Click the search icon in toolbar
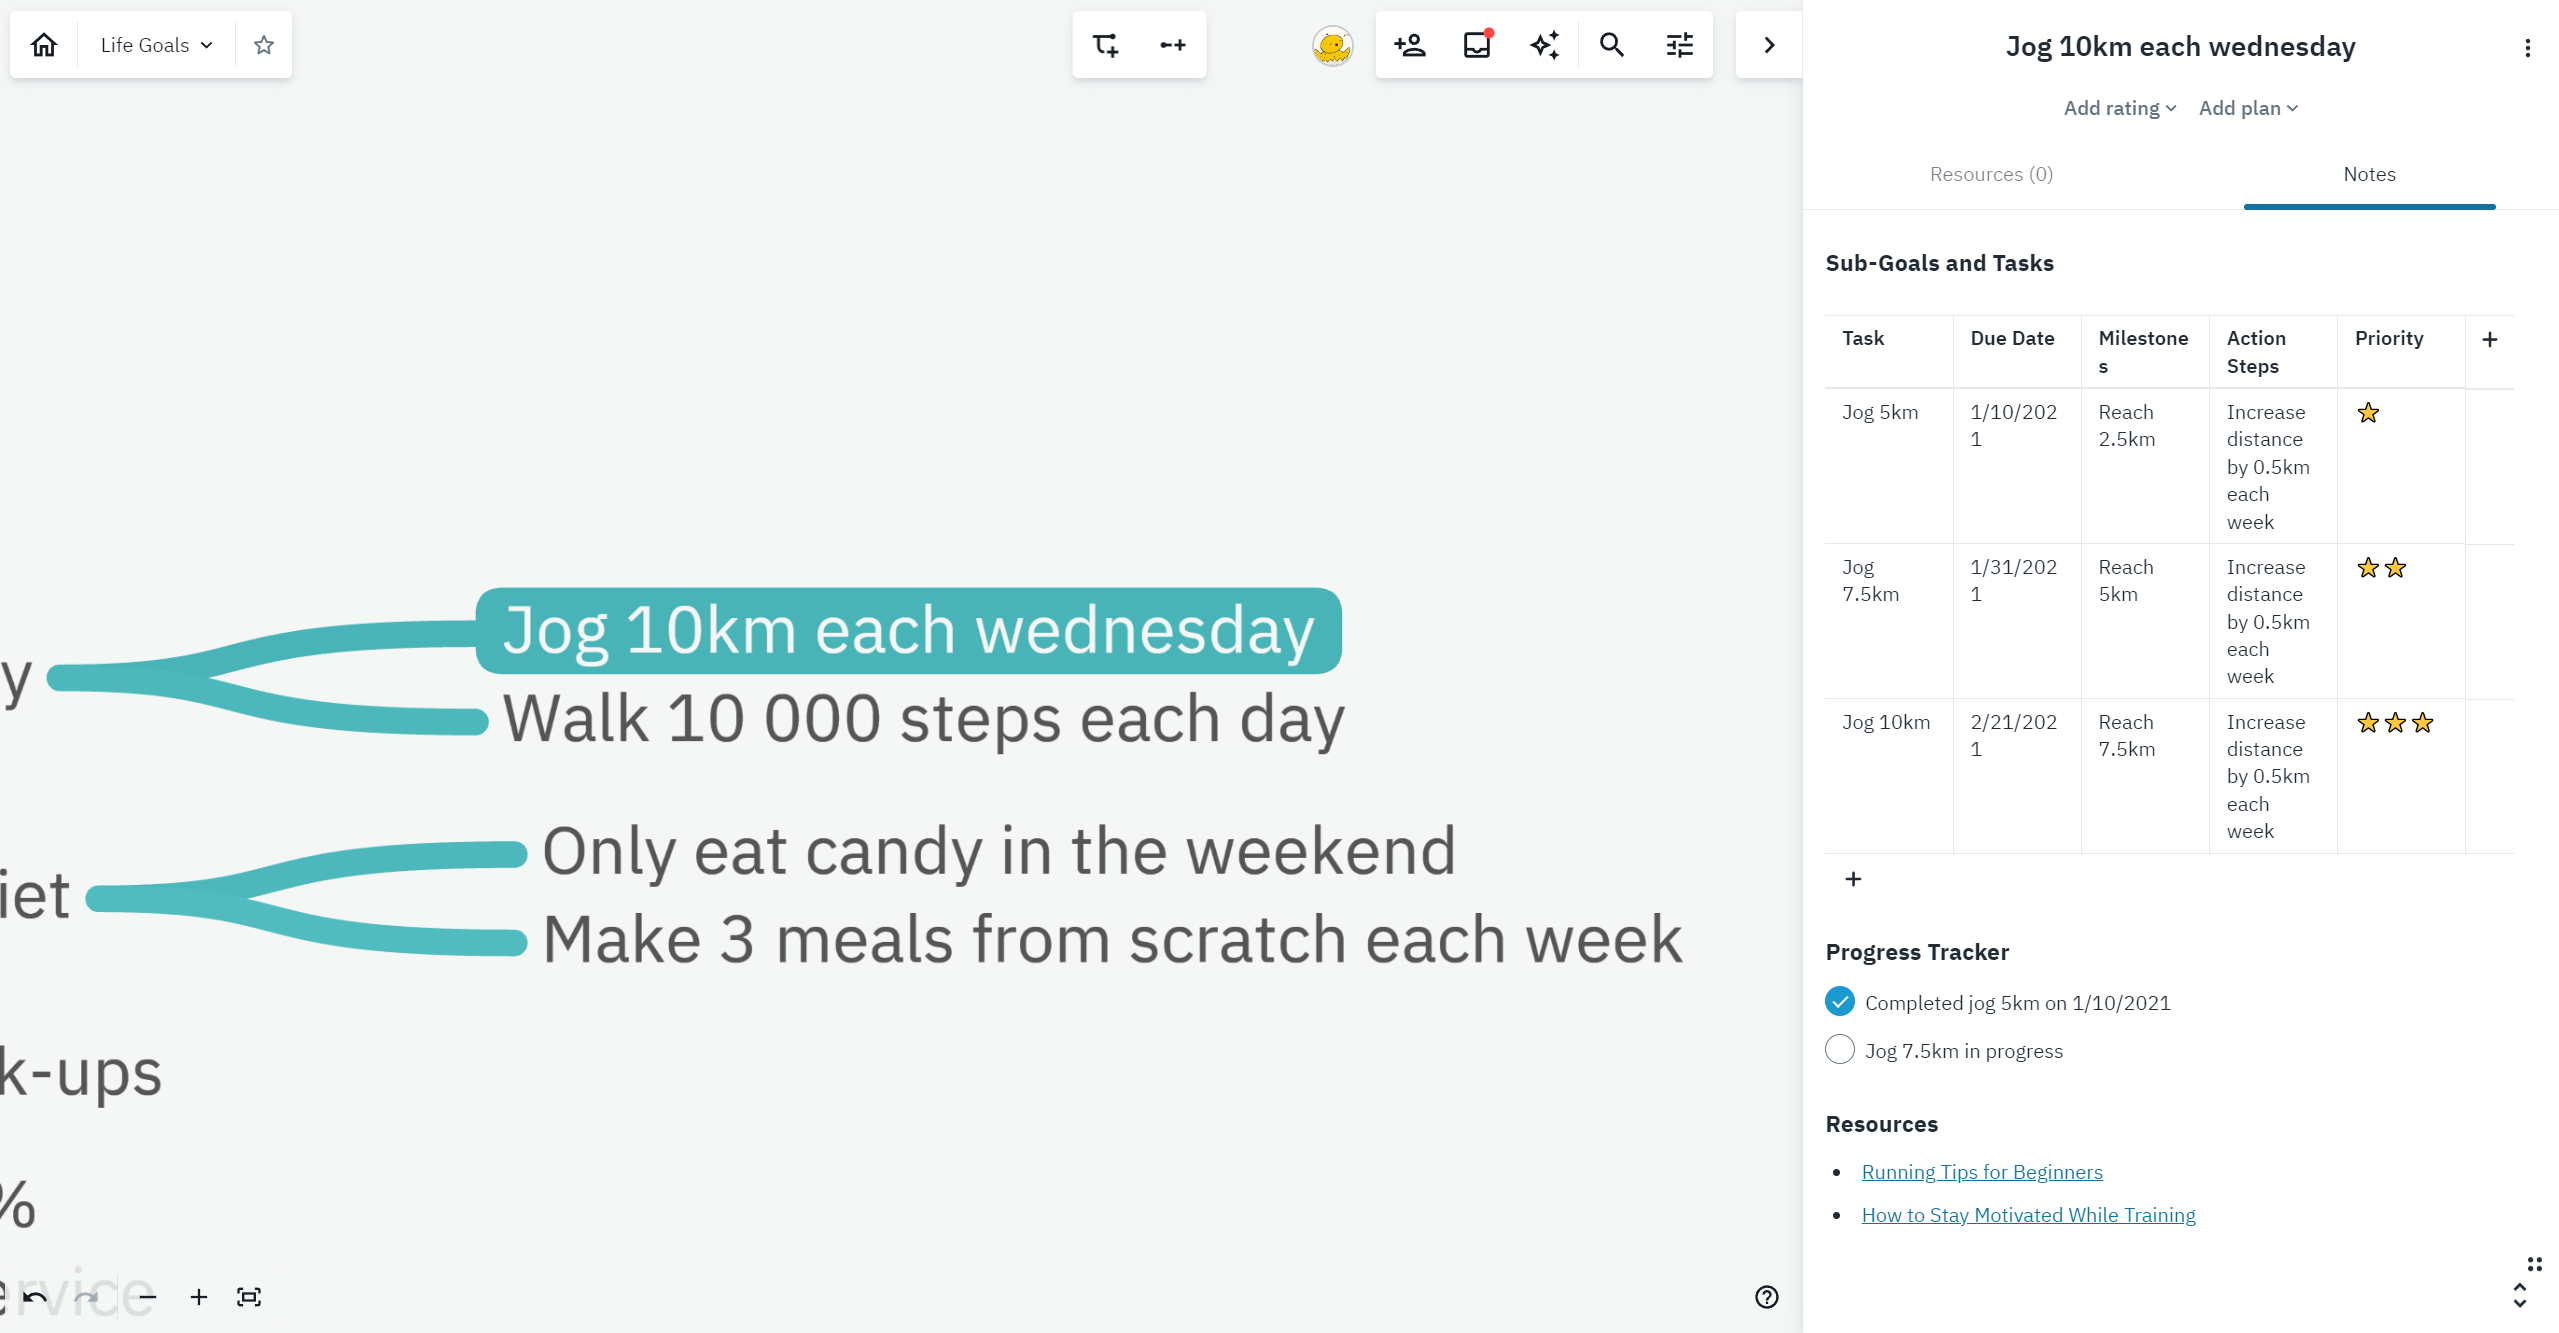The width and height of the screenshot is (2559, 1333). [x=1611, y=44]
